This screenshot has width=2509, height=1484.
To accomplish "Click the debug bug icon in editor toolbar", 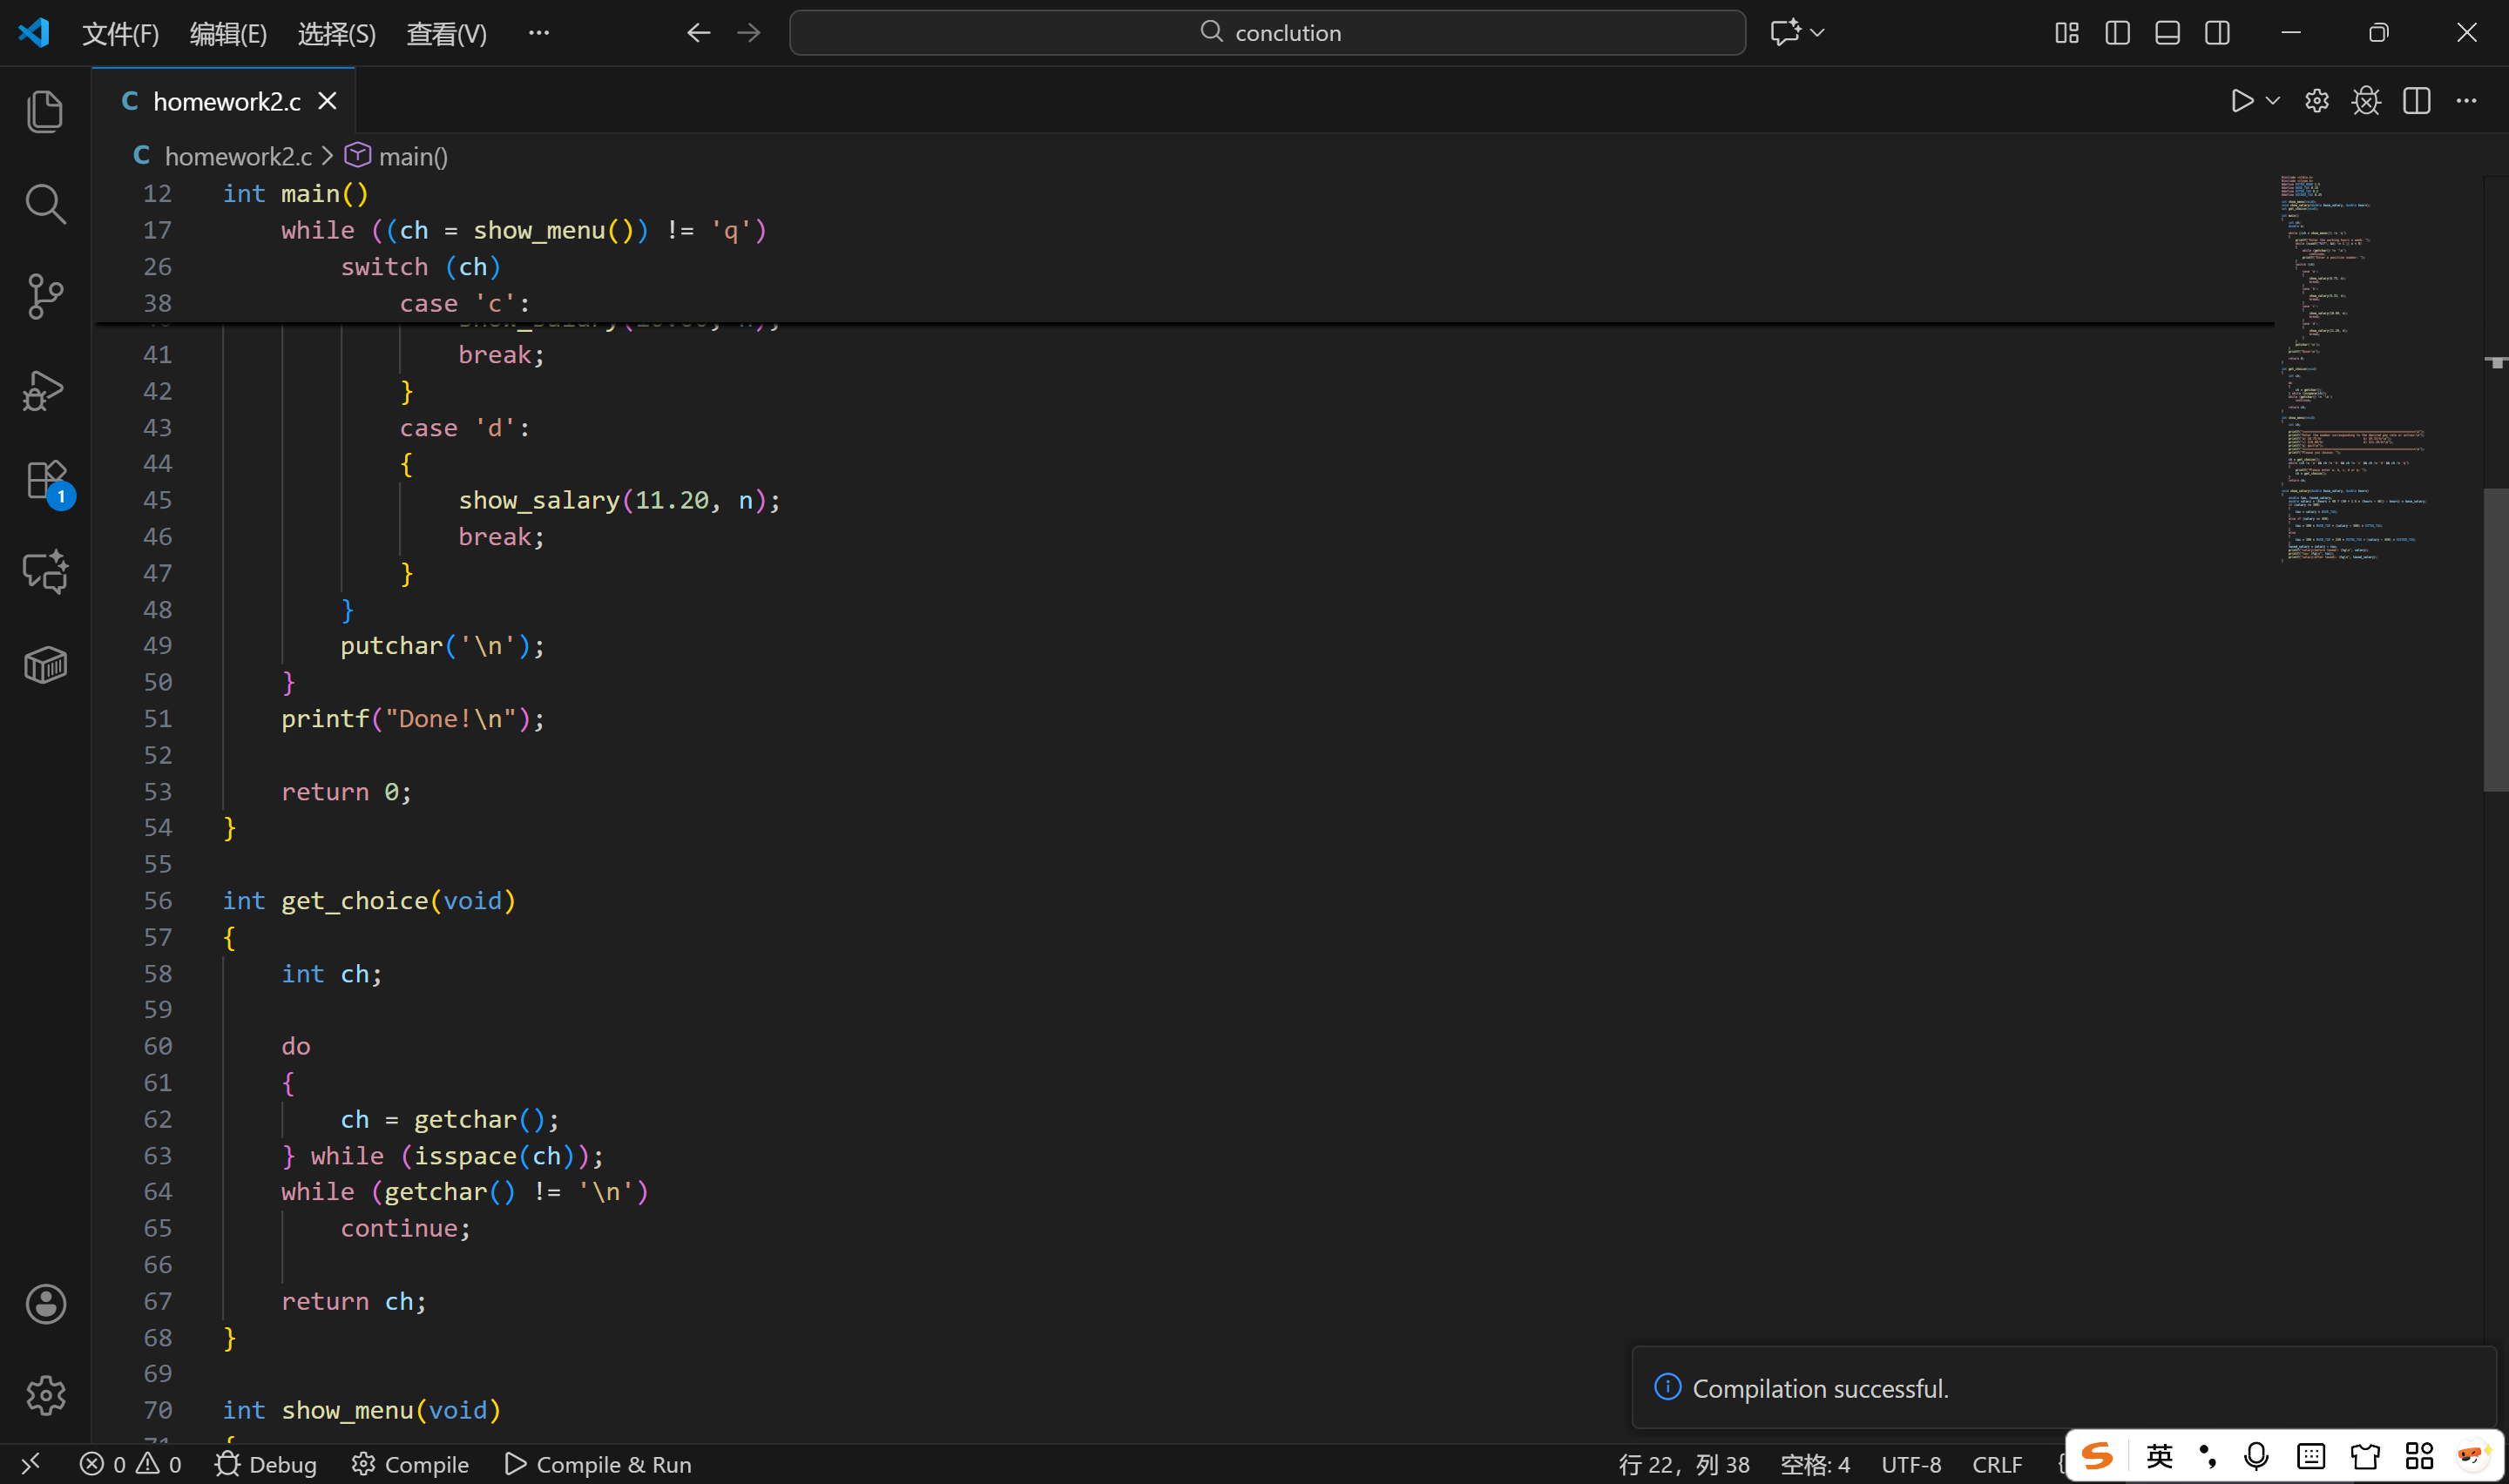I will 2366,101.
